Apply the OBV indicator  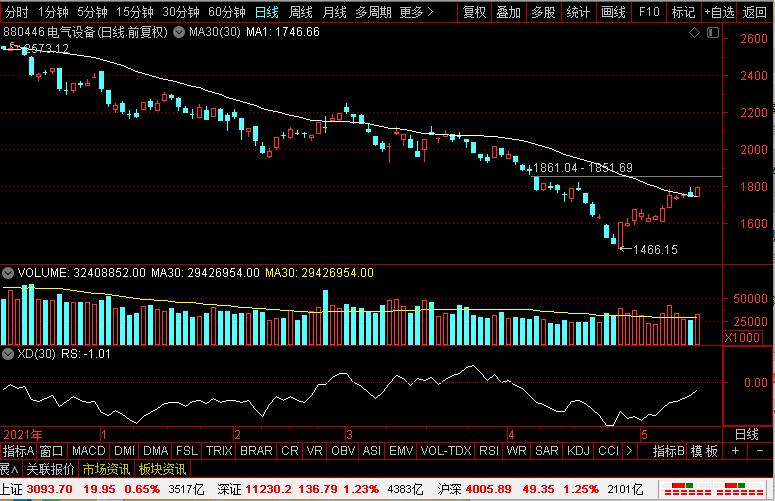coord(343,451)
